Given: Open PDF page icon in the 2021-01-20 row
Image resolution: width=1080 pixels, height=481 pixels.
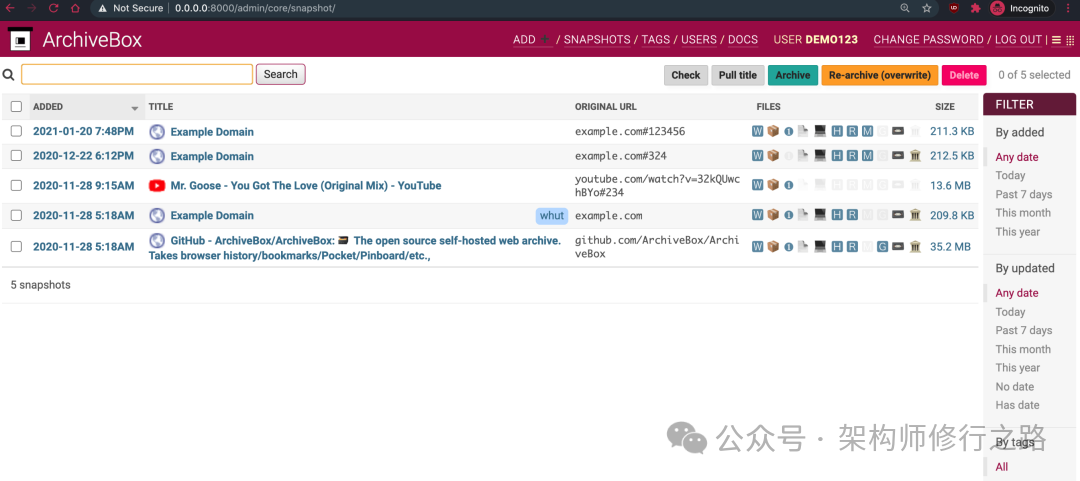Looking at the screenshot, I should (803, 132).
